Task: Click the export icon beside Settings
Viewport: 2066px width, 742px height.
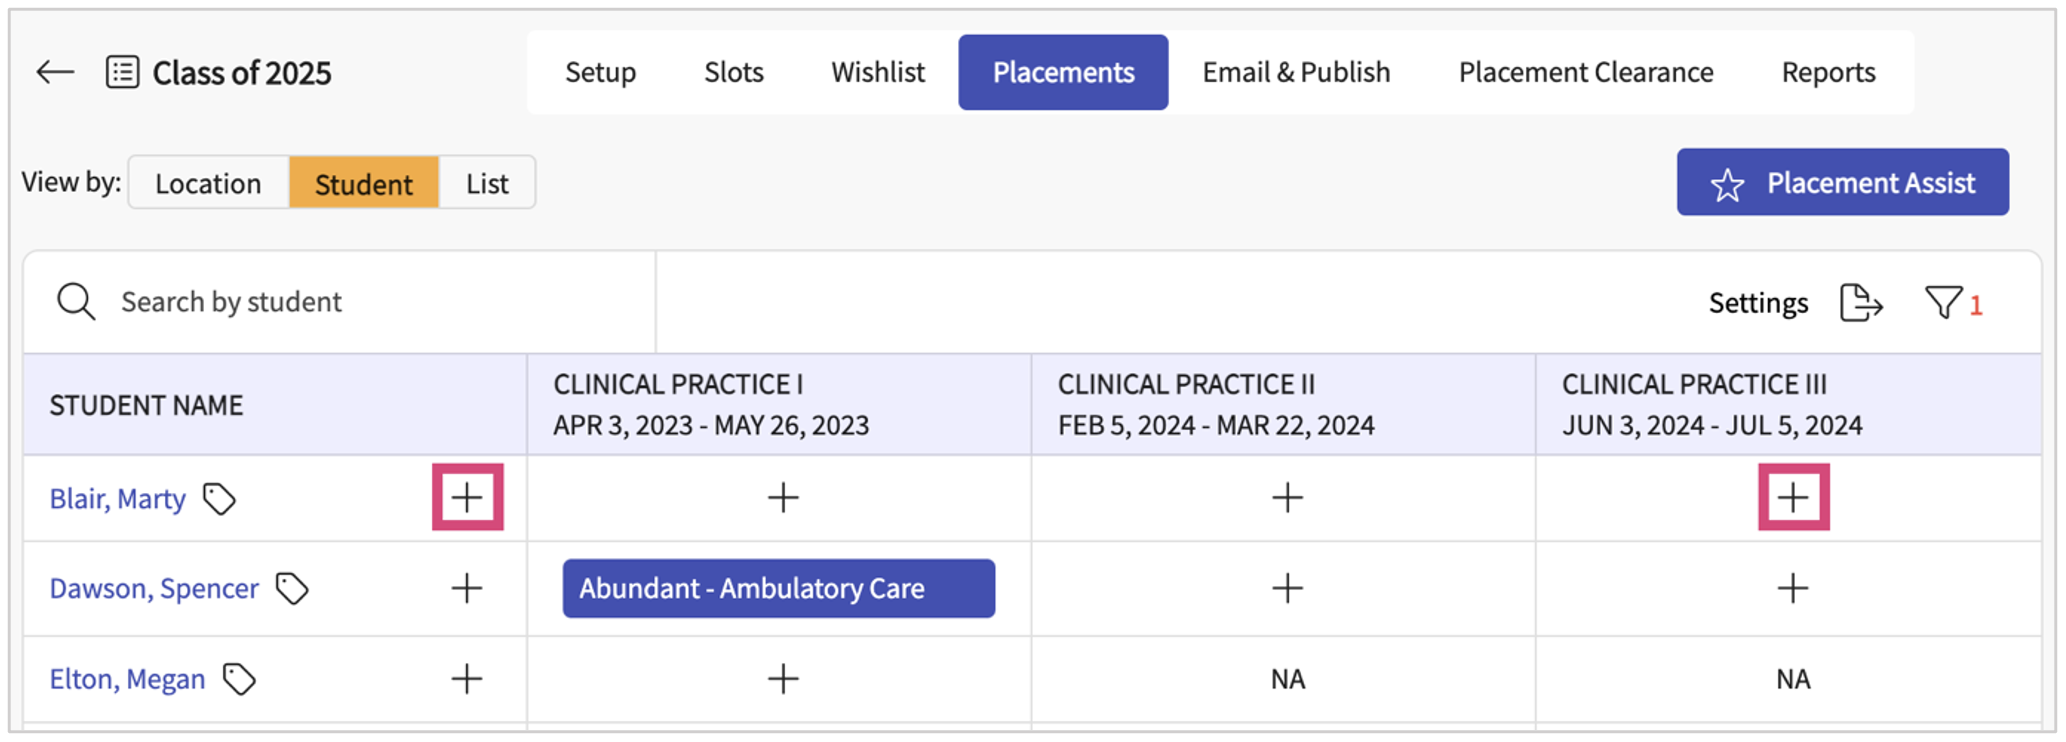Action: [x=1860, y=302]
